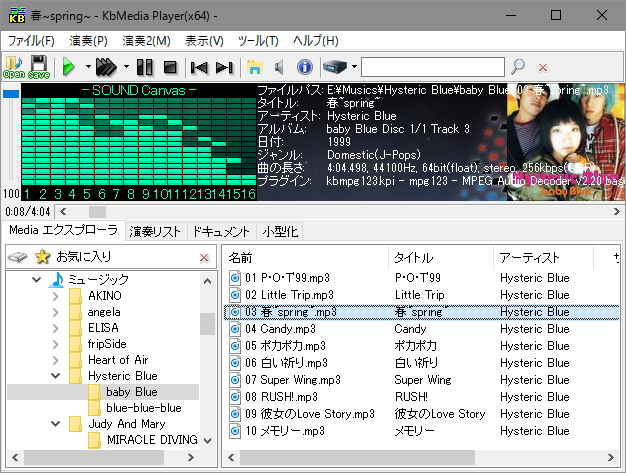Collapse the Hysteric Blue folder
The image size is (626, 473).
pyautogui.click(x=55, y=376)
